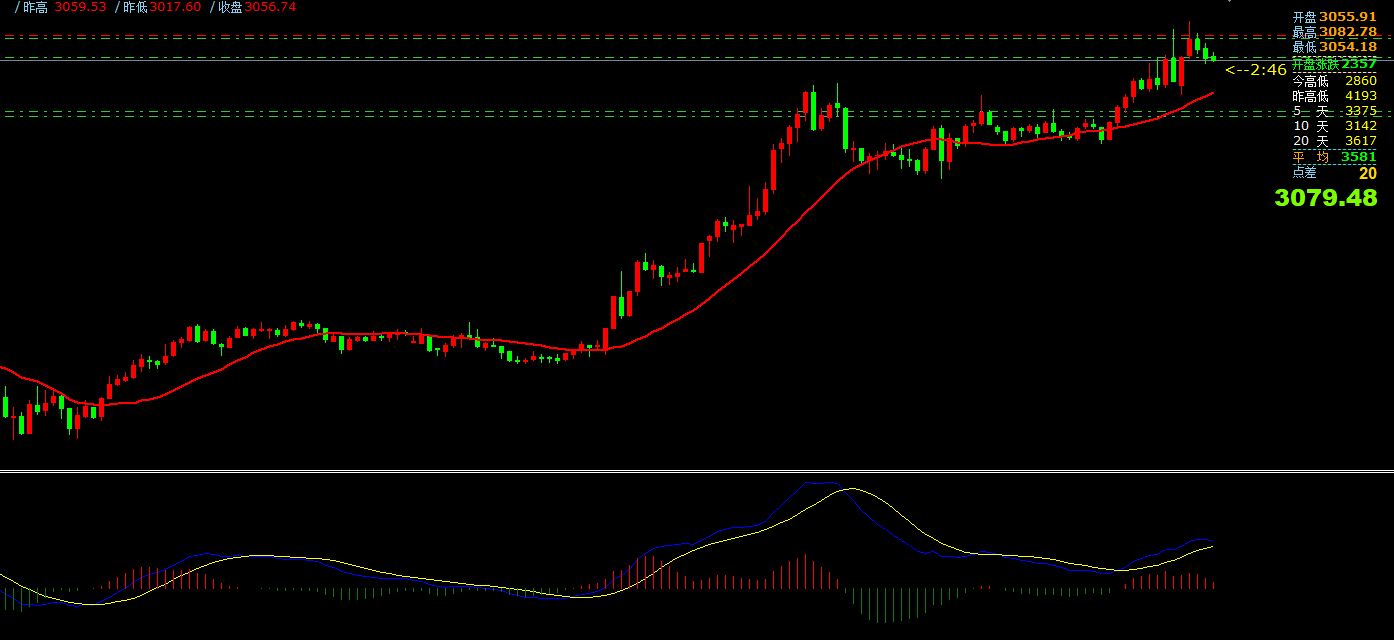Select the 5 天 3375 range row
The image size is (1394, 640).
pos(1334,111)
